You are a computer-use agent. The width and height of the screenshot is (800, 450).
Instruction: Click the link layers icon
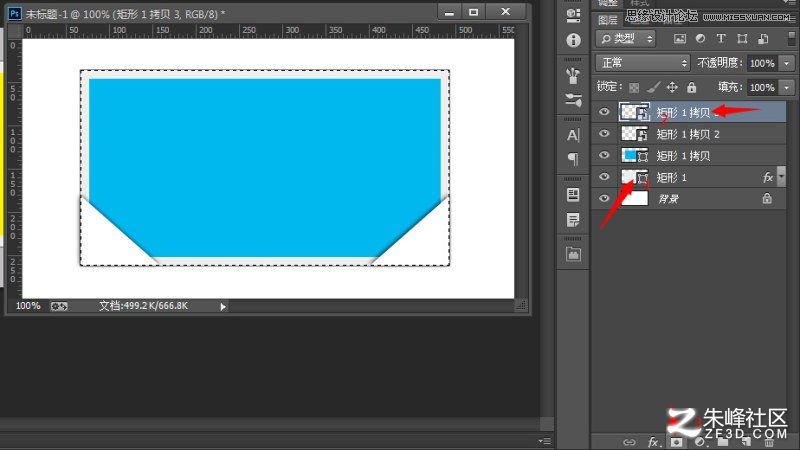point(629,442)
